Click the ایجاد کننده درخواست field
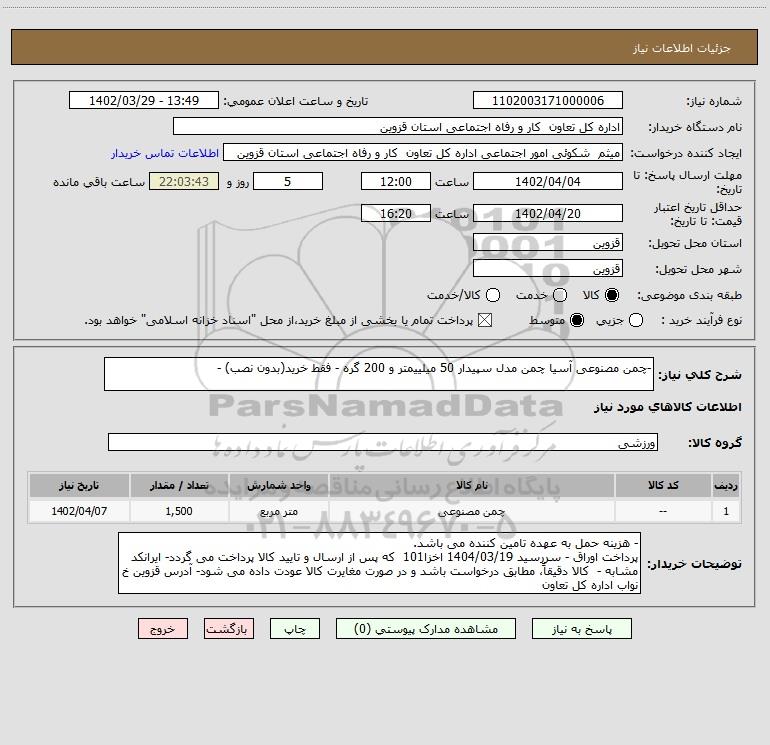The image size is (770, 745). pos(423,153)
